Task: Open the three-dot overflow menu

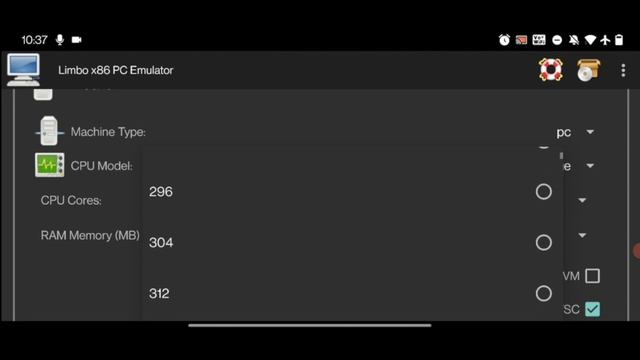Action: (623, 70)
